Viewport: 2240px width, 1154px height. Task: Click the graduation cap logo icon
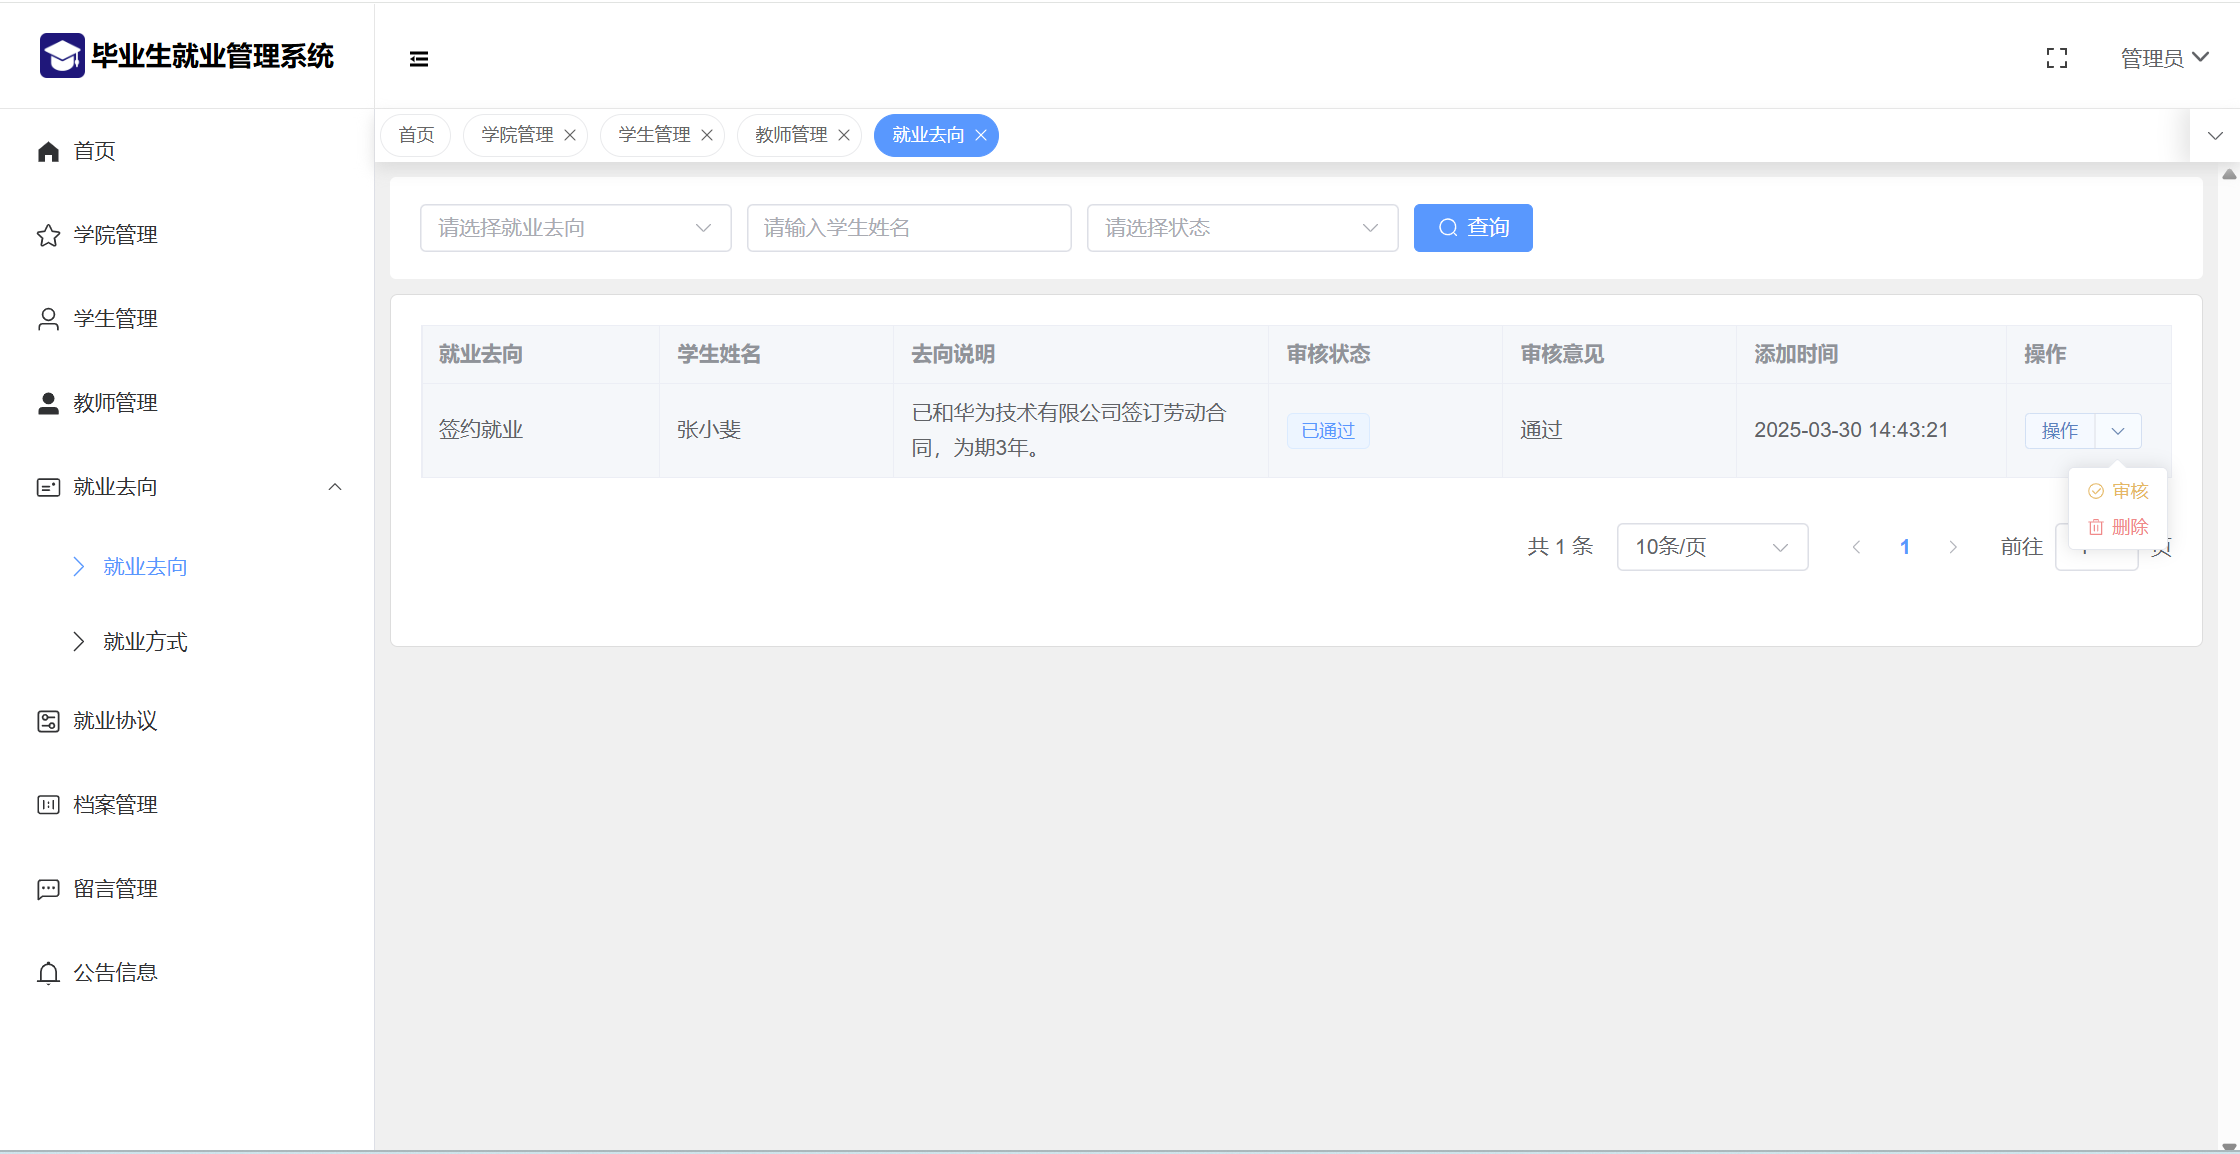tap(62, 56)
